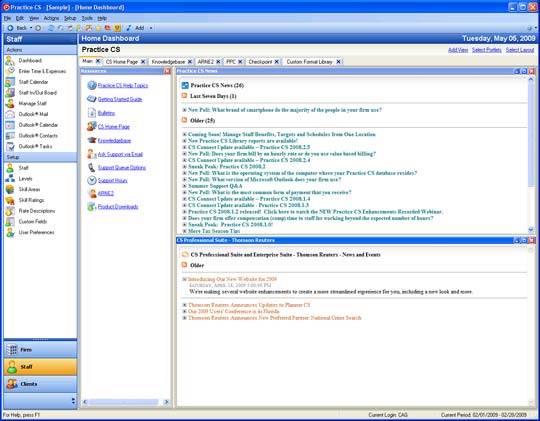The height and width of the screenshot is (421, 540).
Task: Collapse the Older (25) news section
Action: [x=185, y=120]
